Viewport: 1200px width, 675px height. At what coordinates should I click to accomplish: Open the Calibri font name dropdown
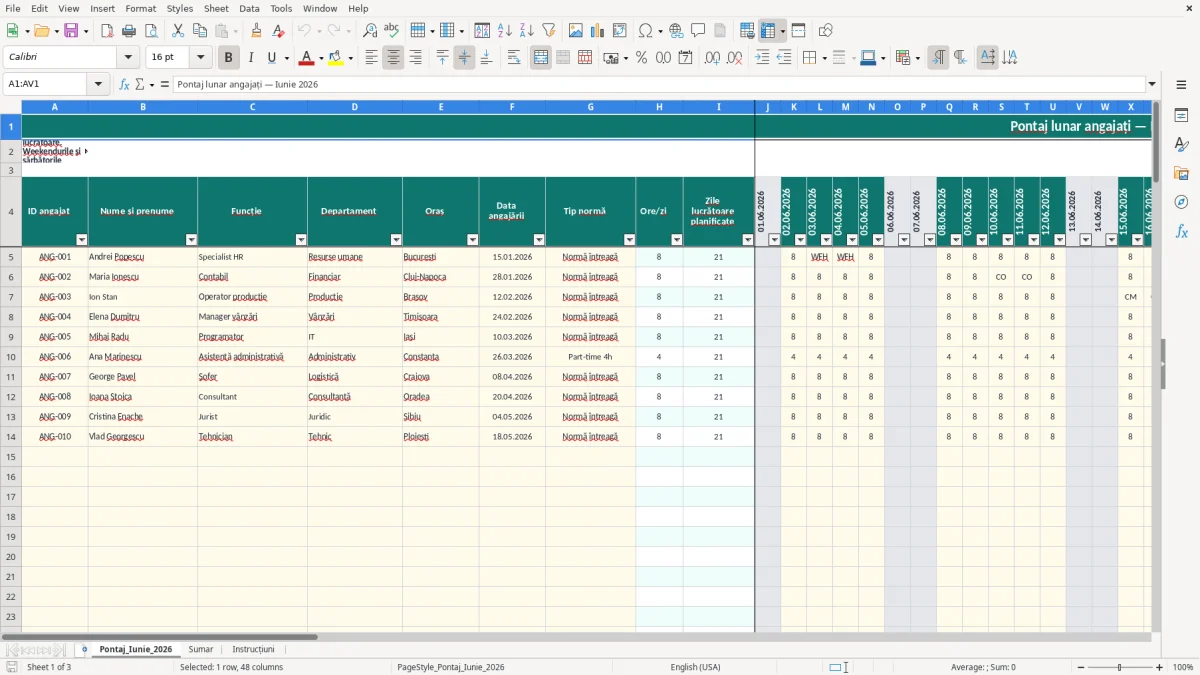[128, 58]
